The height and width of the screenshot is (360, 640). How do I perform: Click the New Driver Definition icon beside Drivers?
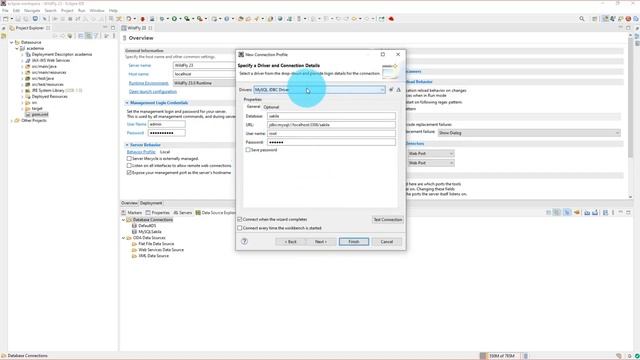click(x=391, y=89)
